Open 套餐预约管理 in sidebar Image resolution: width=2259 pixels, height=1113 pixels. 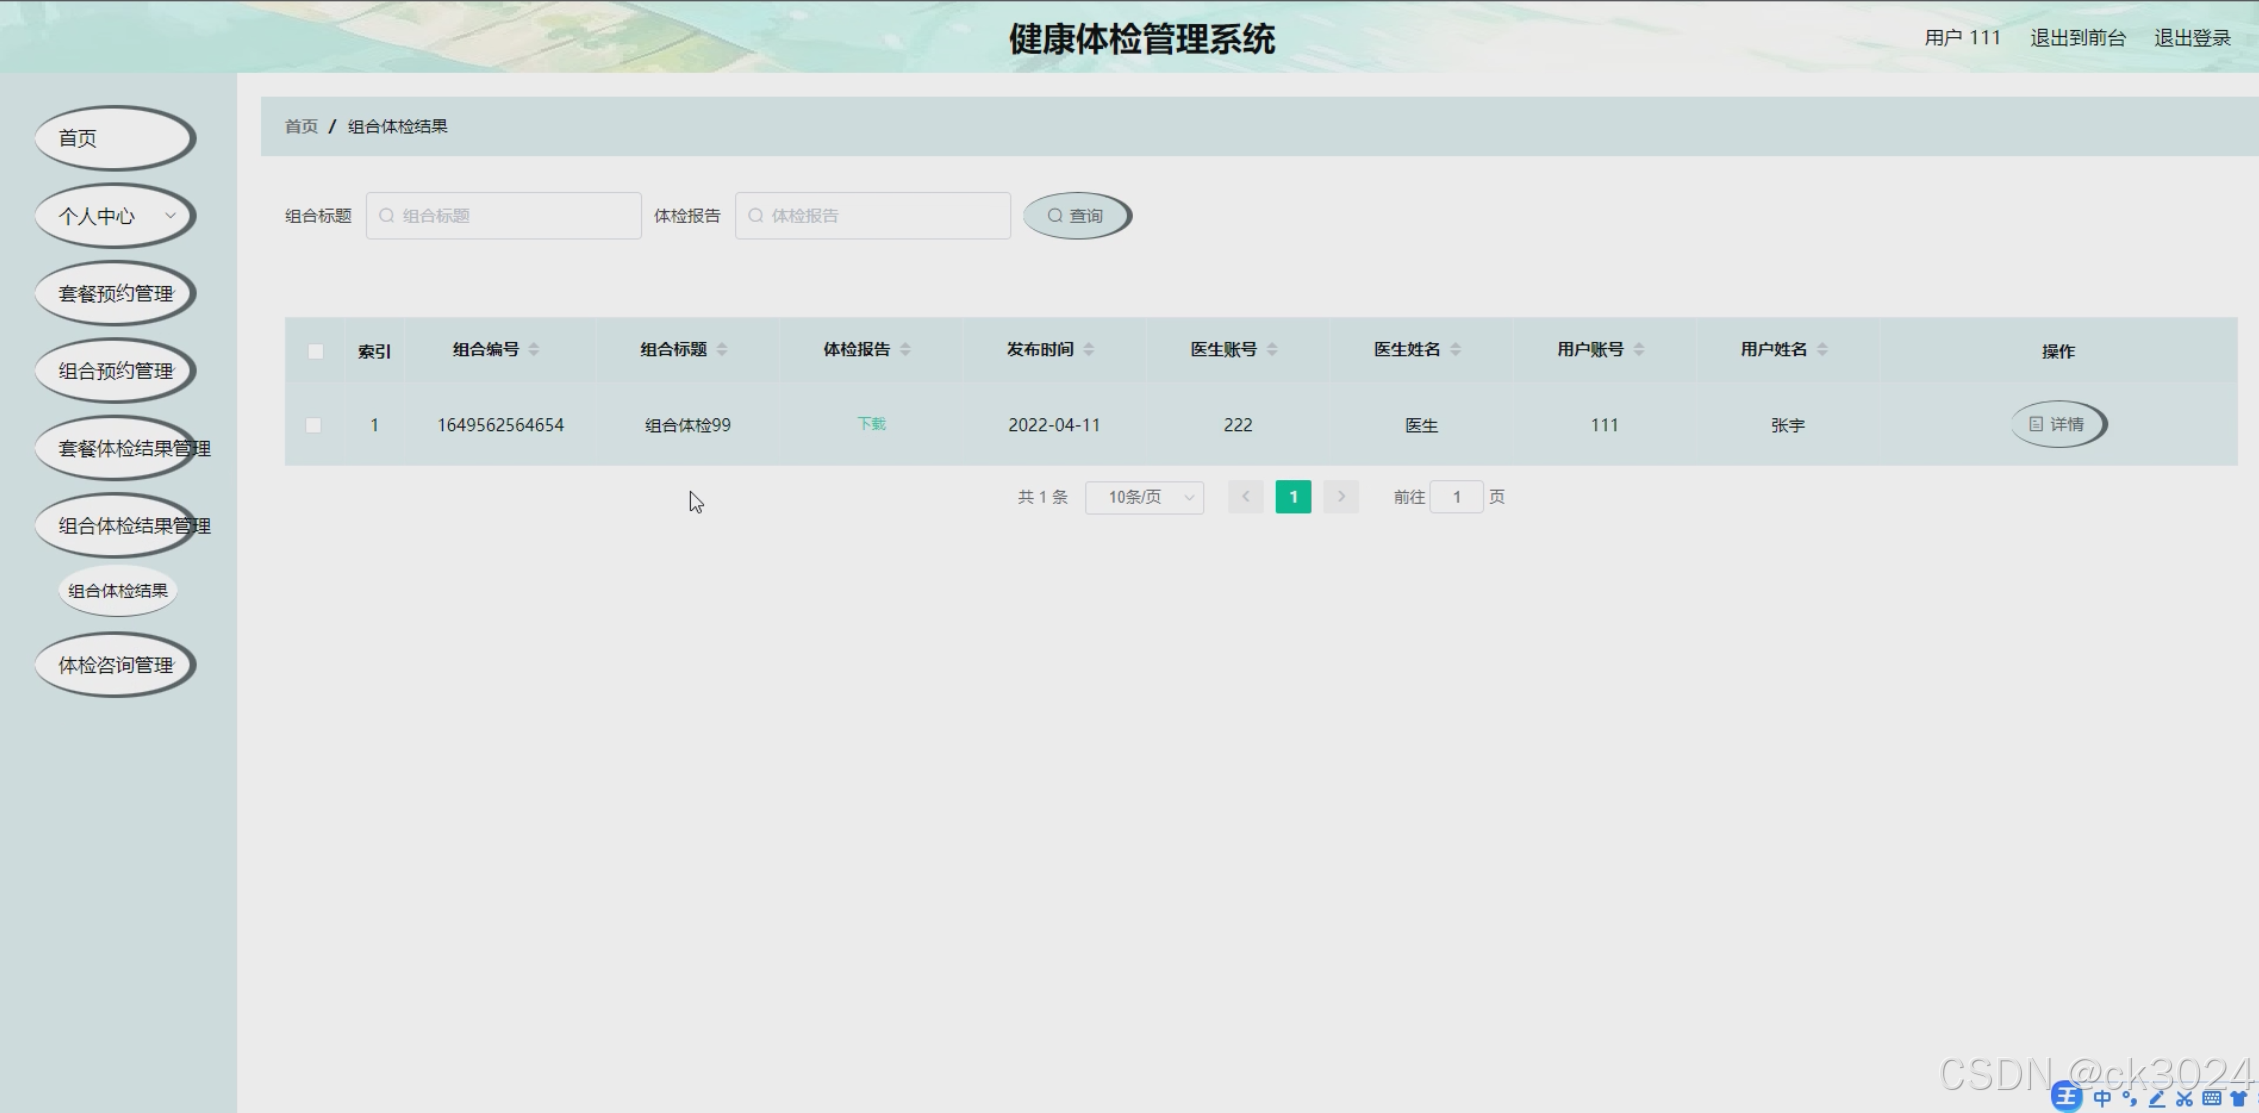point(115,294)
